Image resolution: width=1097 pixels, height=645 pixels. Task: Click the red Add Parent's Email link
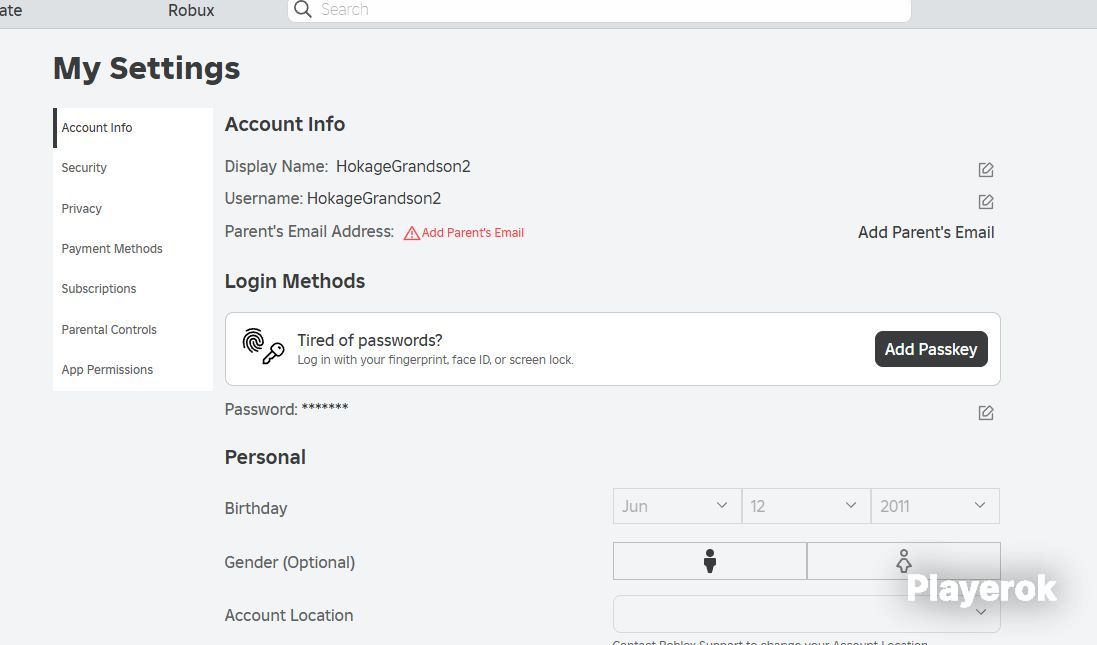pyautogui.click(x=472, y=233)
